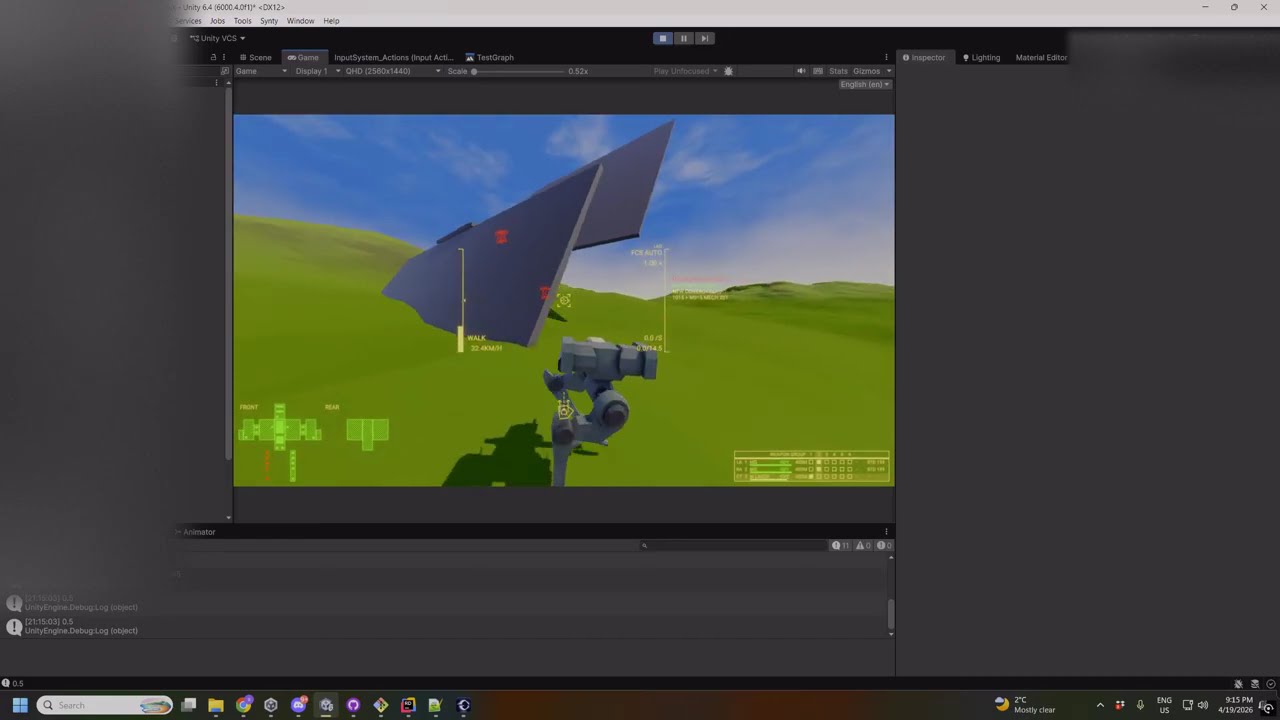Open the Display 1 dropdown

(317, 71)
